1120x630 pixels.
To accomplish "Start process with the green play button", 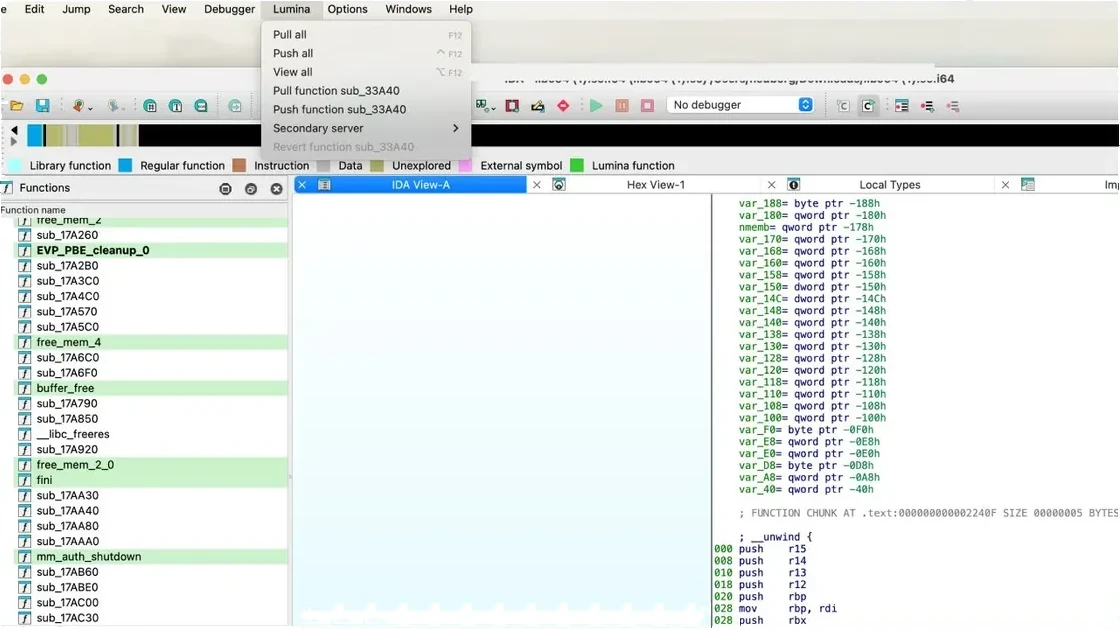I will coord(596,106).
